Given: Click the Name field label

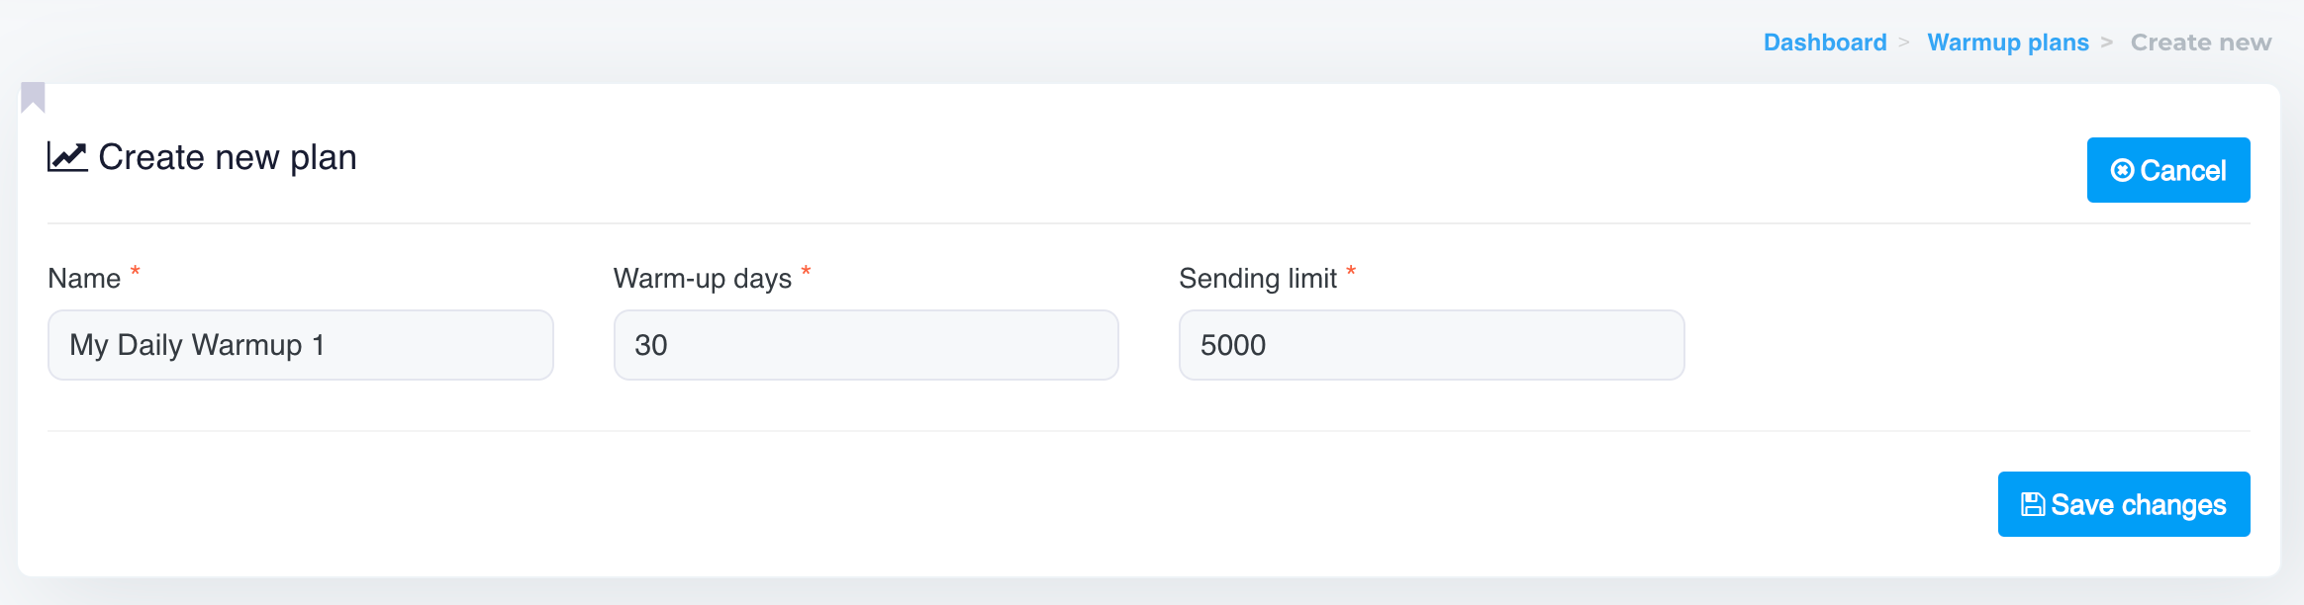Looking at the screenshot, I should click(x=84, y=279).
